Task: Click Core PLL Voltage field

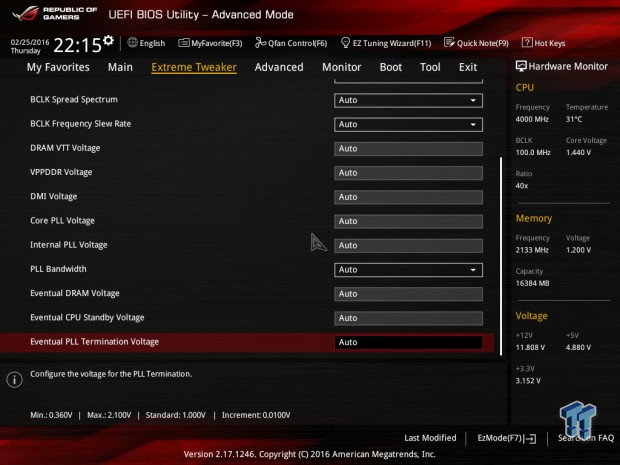Action: pos(408,221)
